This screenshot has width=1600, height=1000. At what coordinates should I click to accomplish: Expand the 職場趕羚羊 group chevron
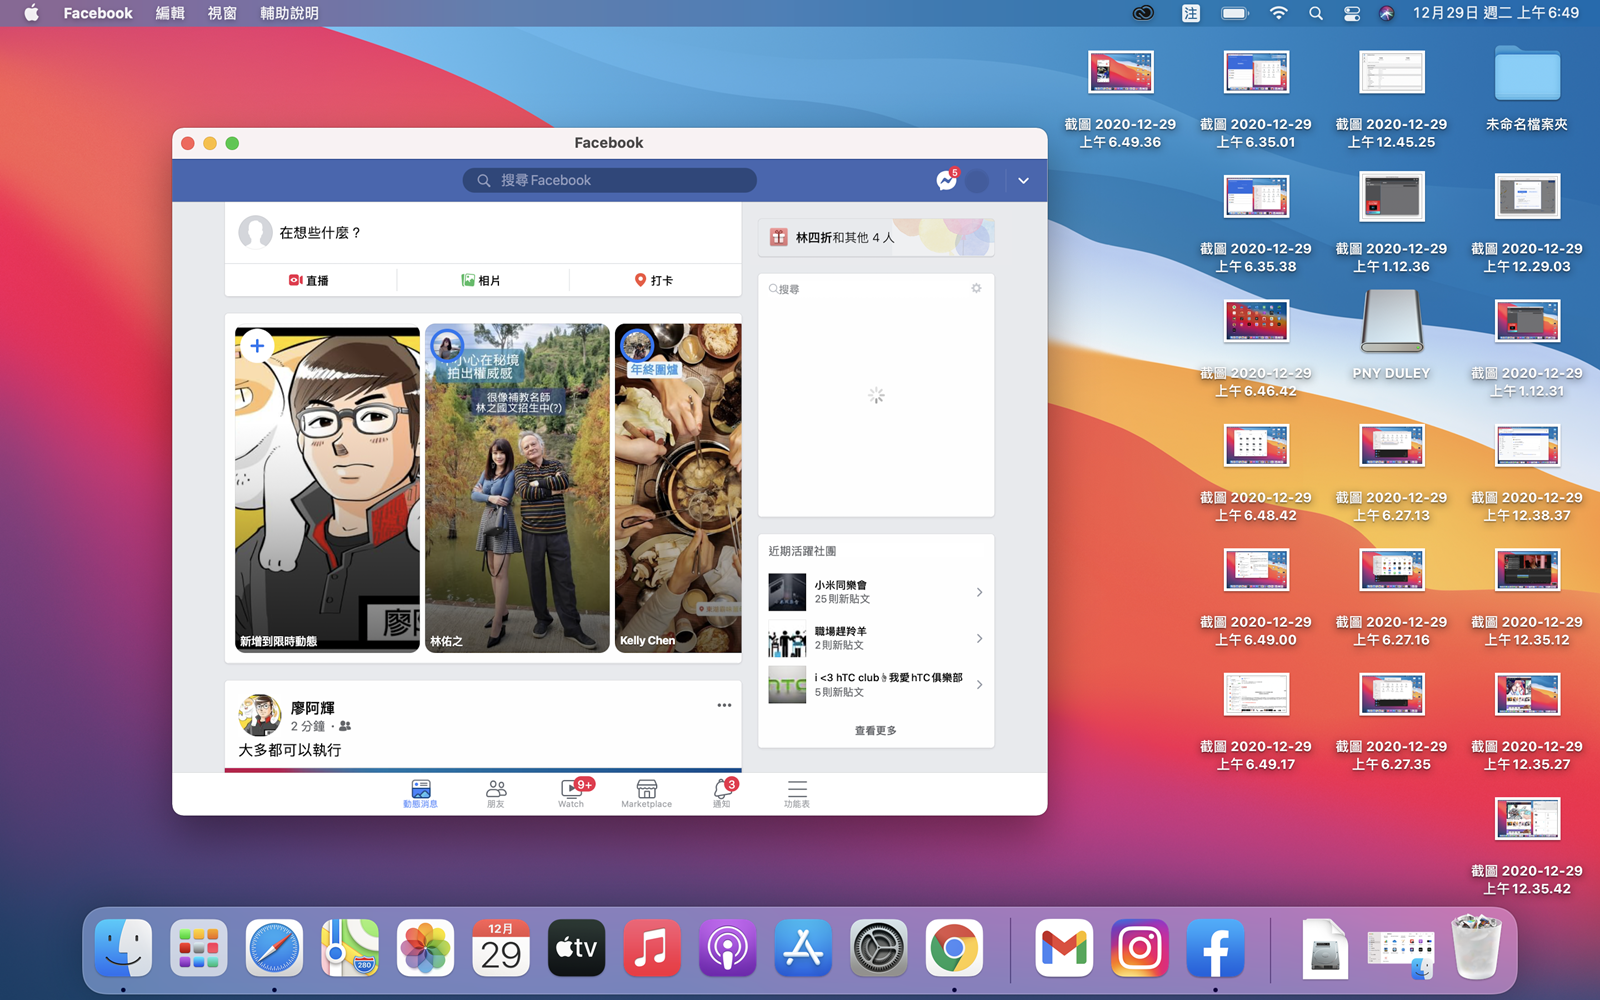point(979,638)
